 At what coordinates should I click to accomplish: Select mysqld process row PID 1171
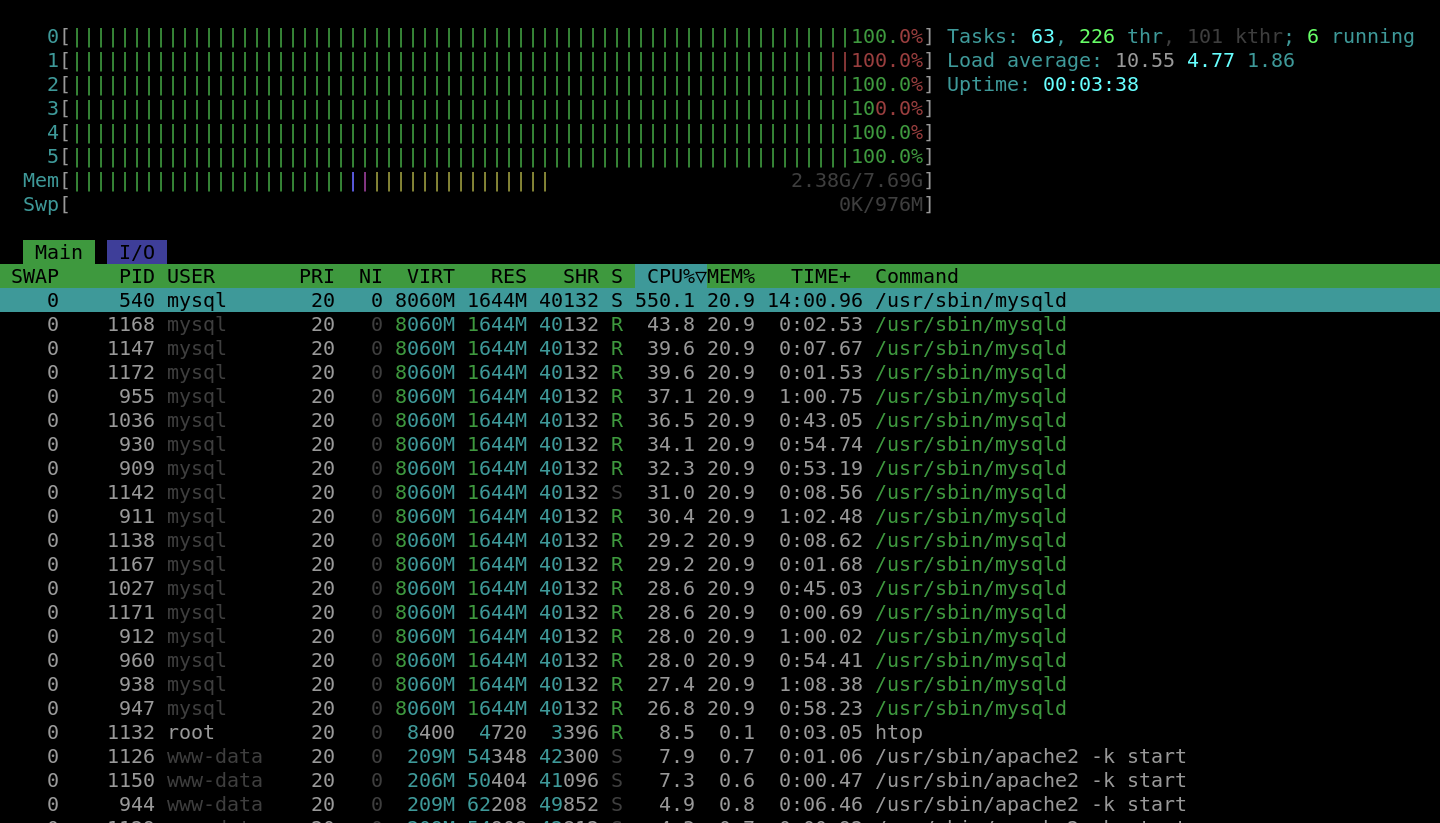click(x=720, y=612)
